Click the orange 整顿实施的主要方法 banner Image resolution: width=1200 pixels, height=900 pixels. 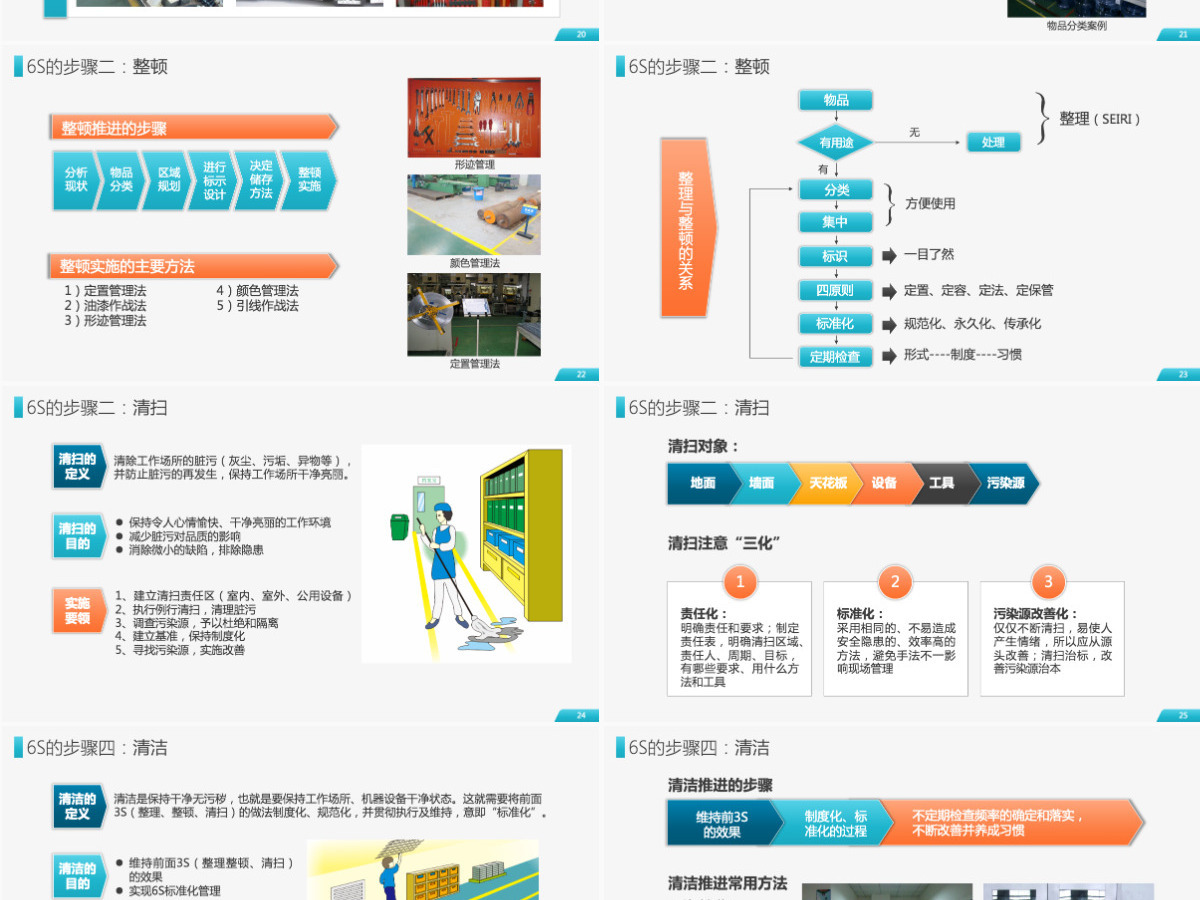194,266
